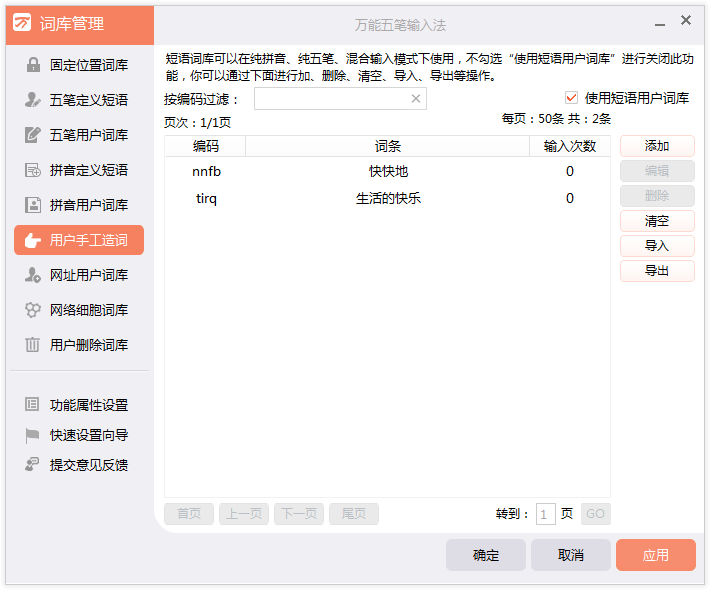This screenshot has width=710, height=590.
Task: Click the document icon for 拼音定义短语
Action: (32, 170)
